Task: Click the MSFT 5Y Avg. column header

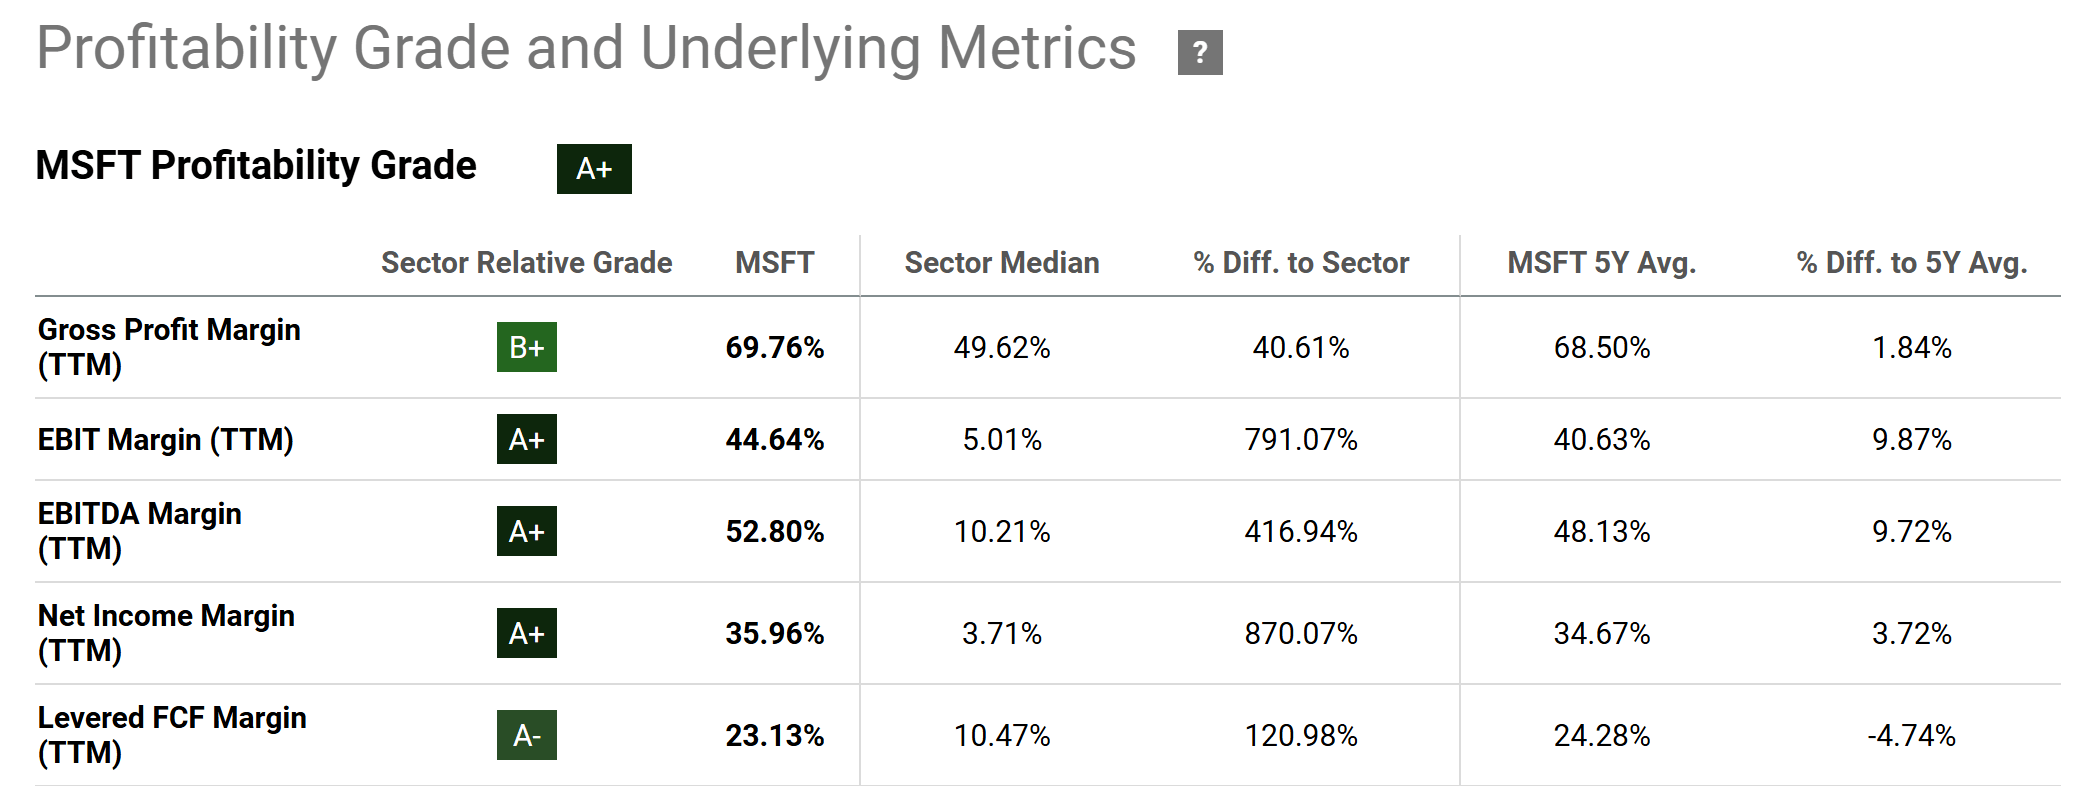Action: point(1601,263)
